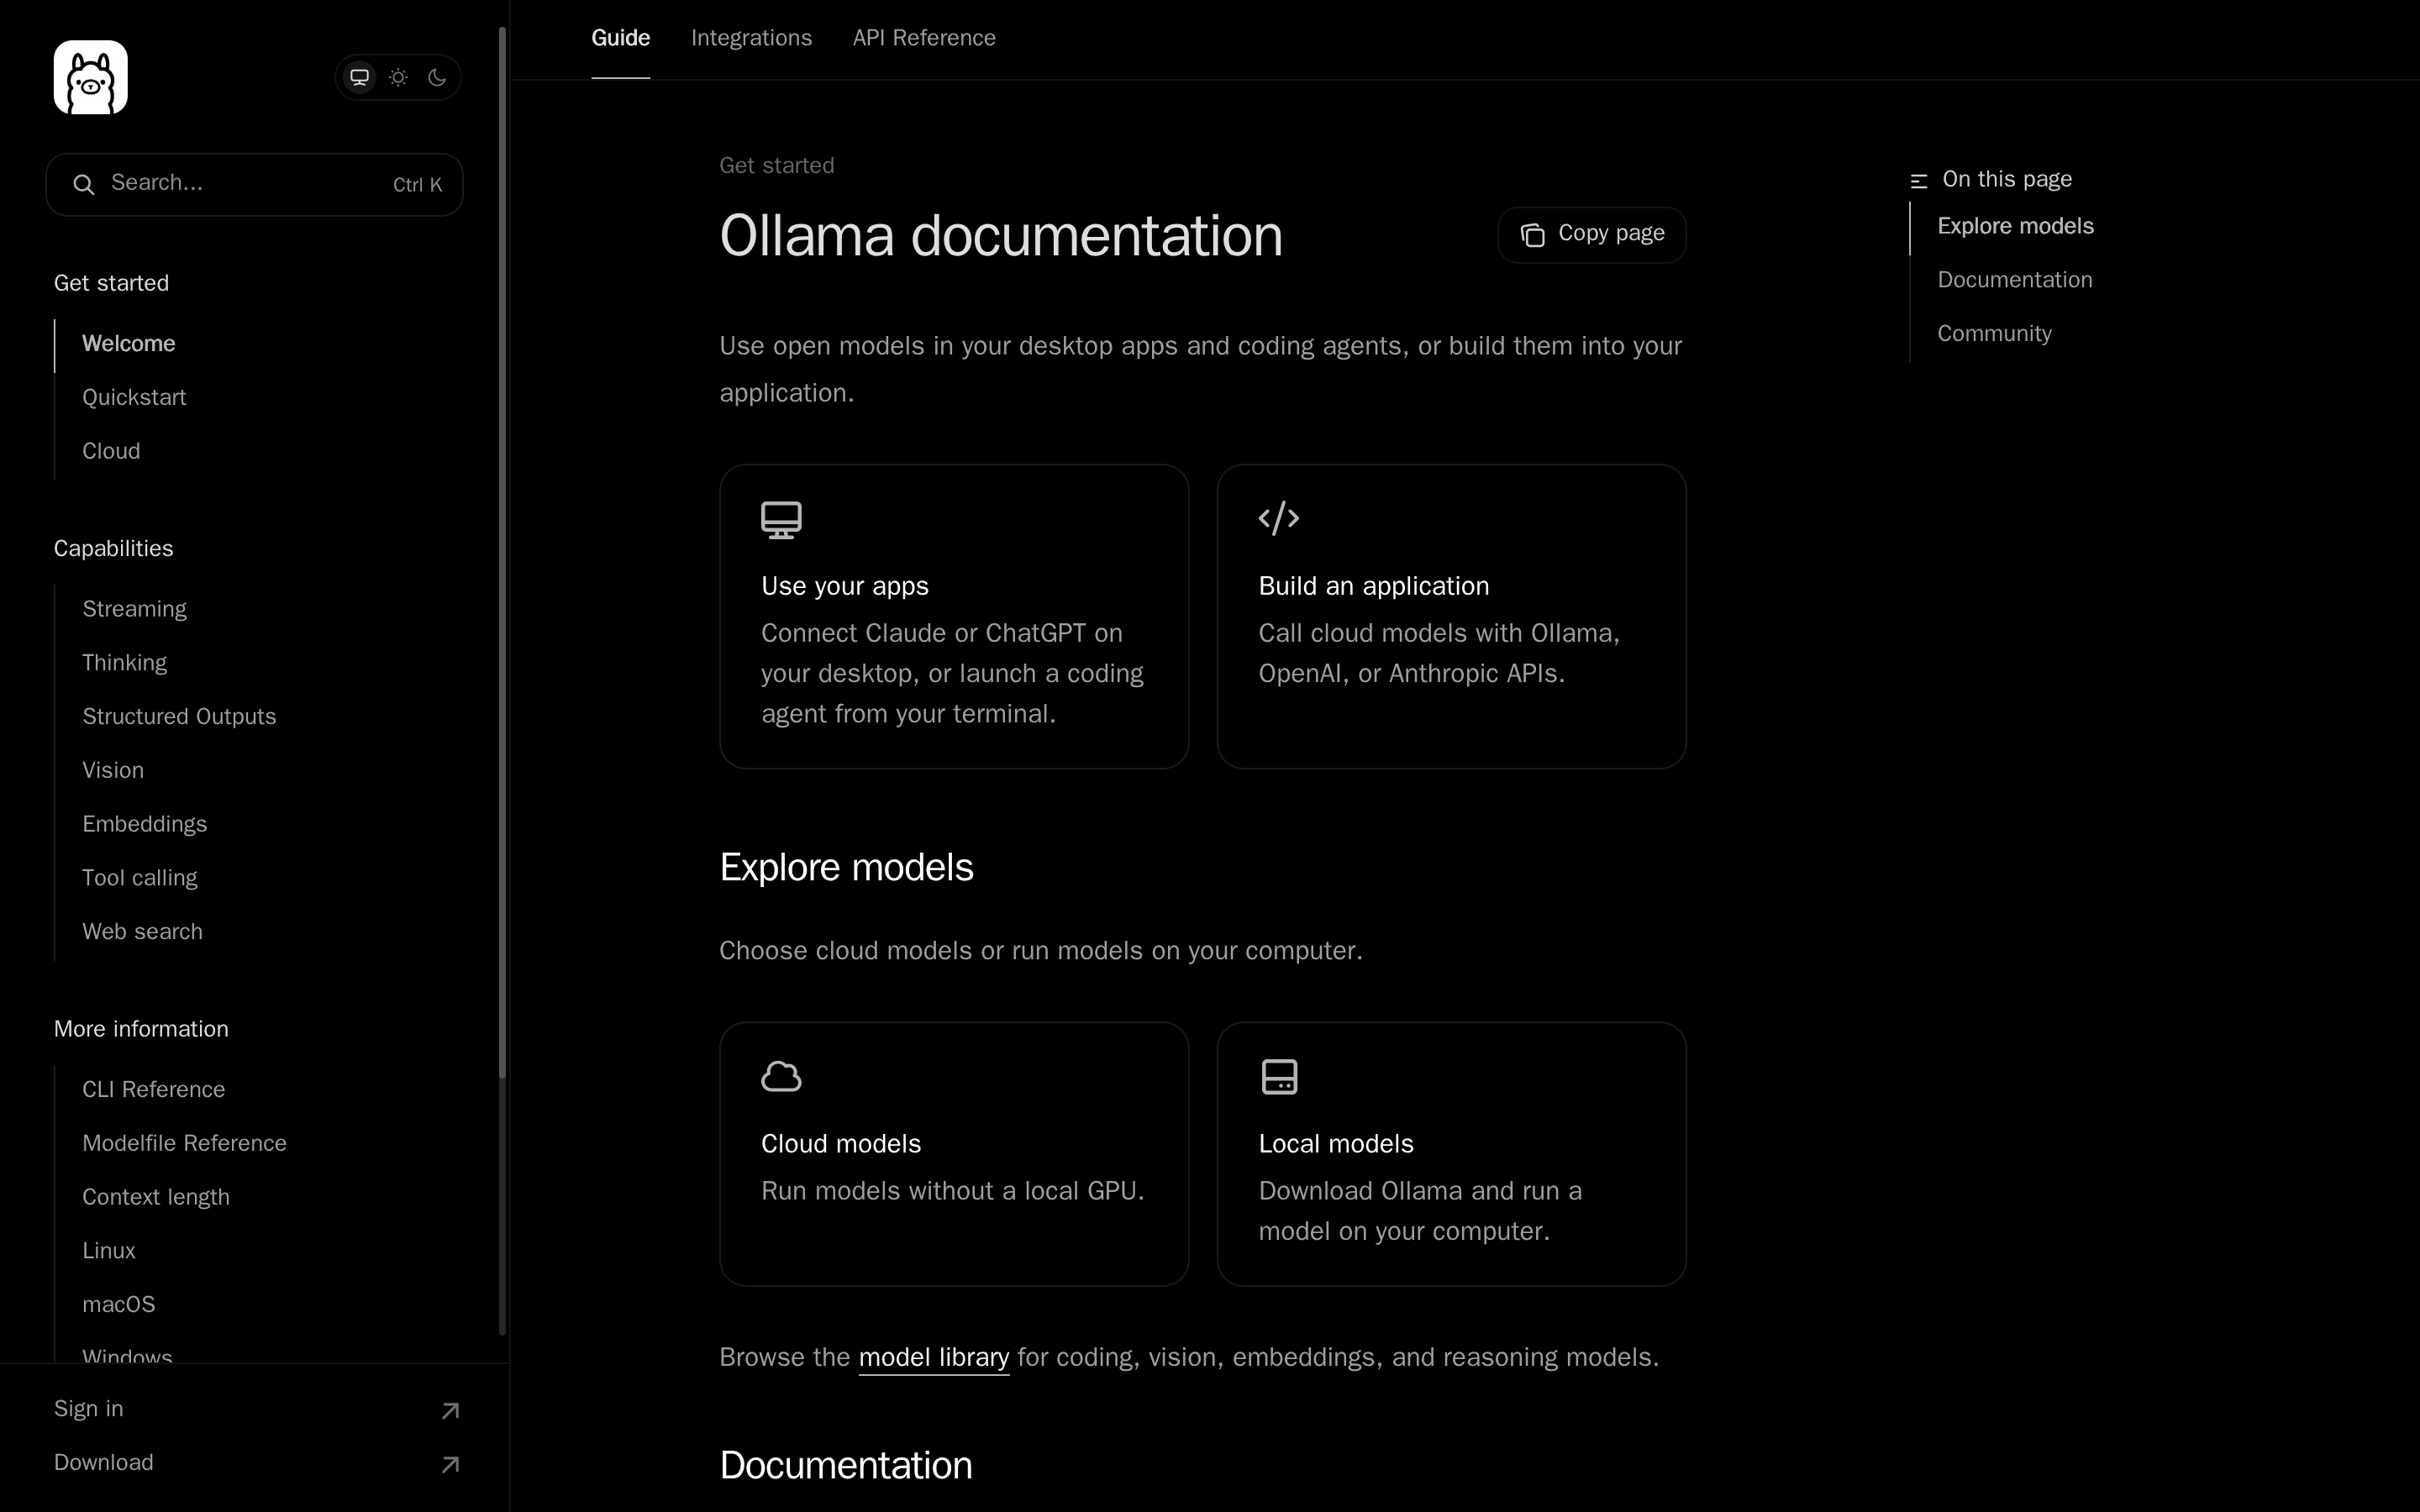Image resolution: width=2420 pixels, height=1512 pixels.
Task: Open the macOS page
Action: 118,1305
